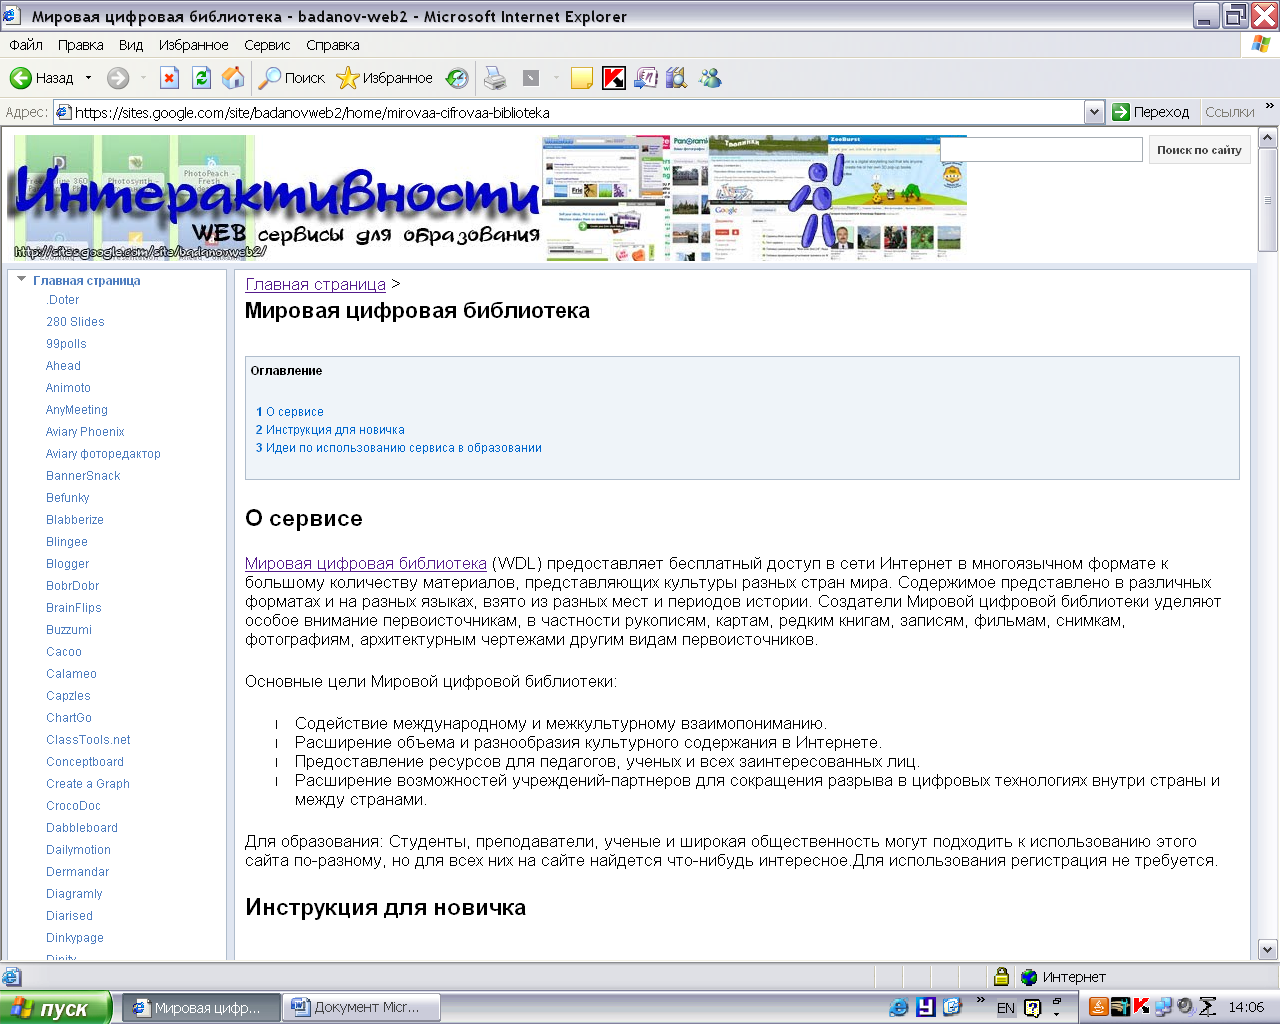1280x1024 pixels.
Task: Open the Calameo sidebar link
Action: [x=71, y=674]
